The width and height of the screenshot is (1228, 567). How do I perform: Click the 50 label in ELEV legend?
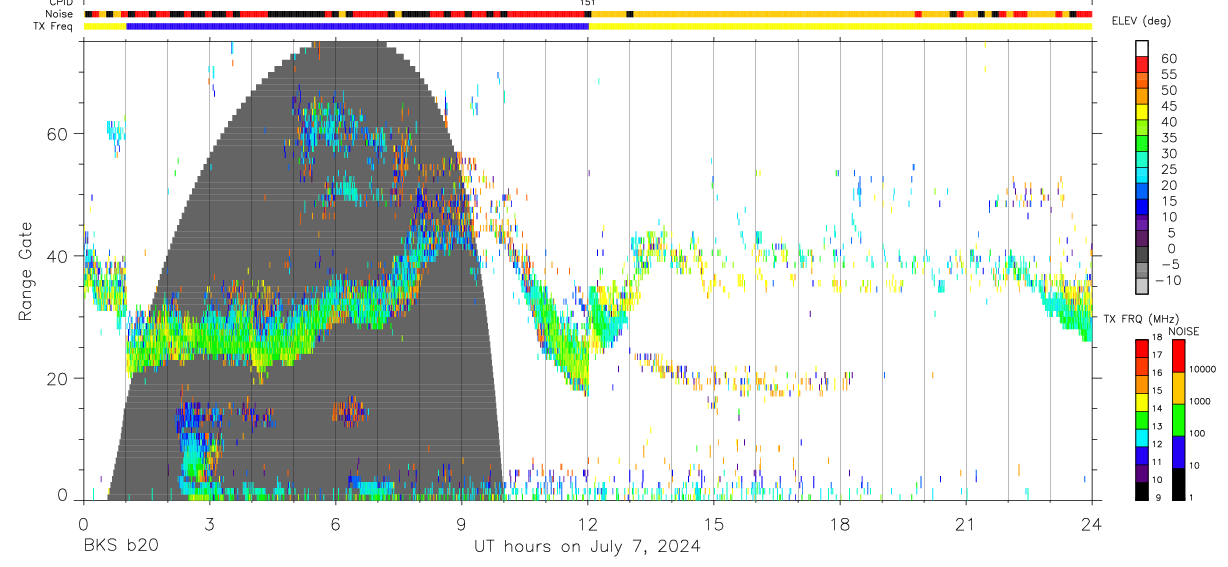1168,90
